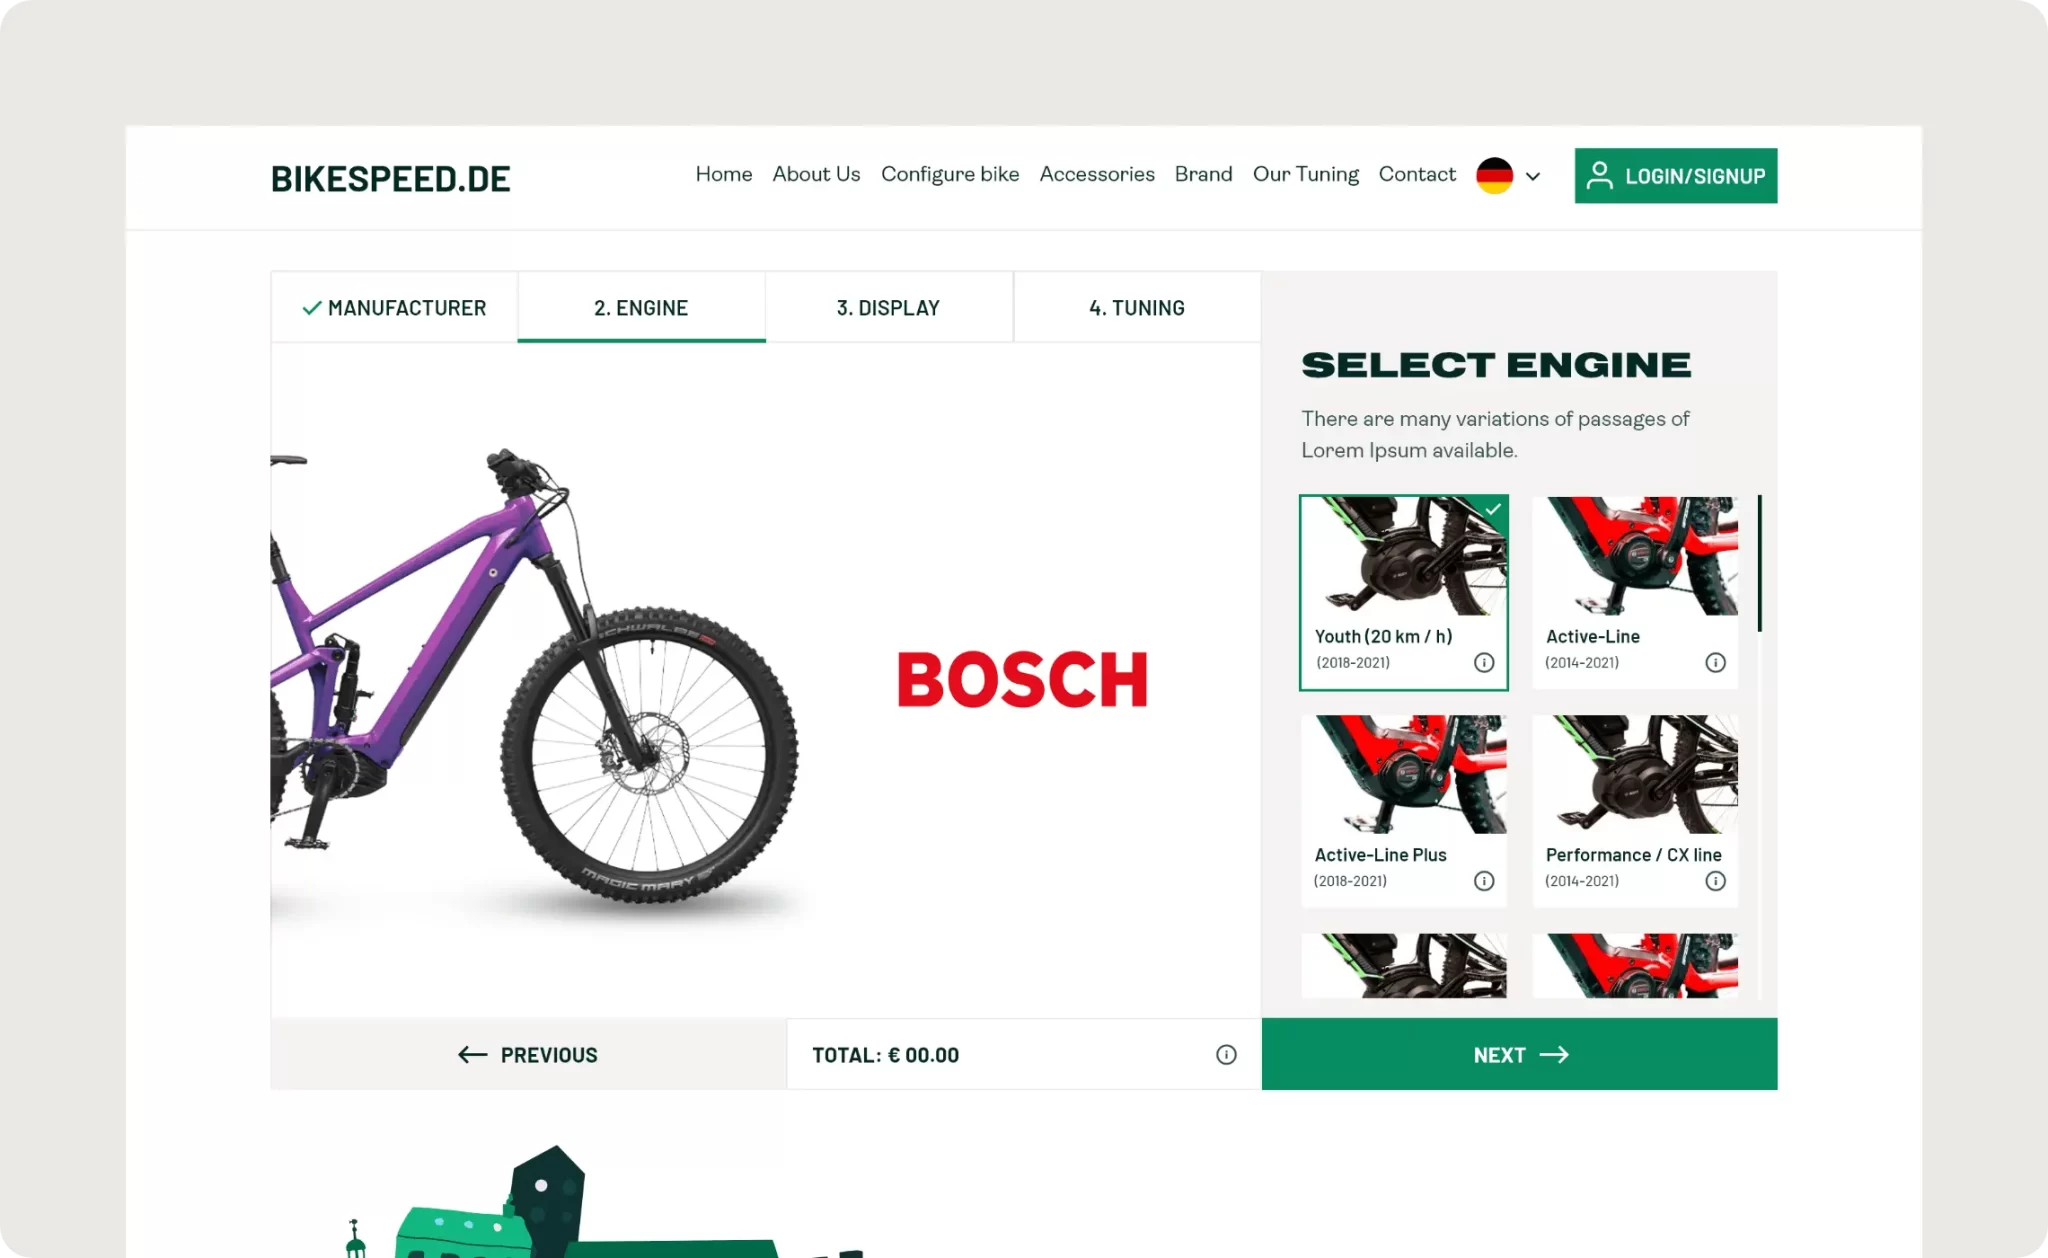Click the left arrow icon next to Previous
The height and width of the screenshot is (1258, 2048).
click(473, 1055)
